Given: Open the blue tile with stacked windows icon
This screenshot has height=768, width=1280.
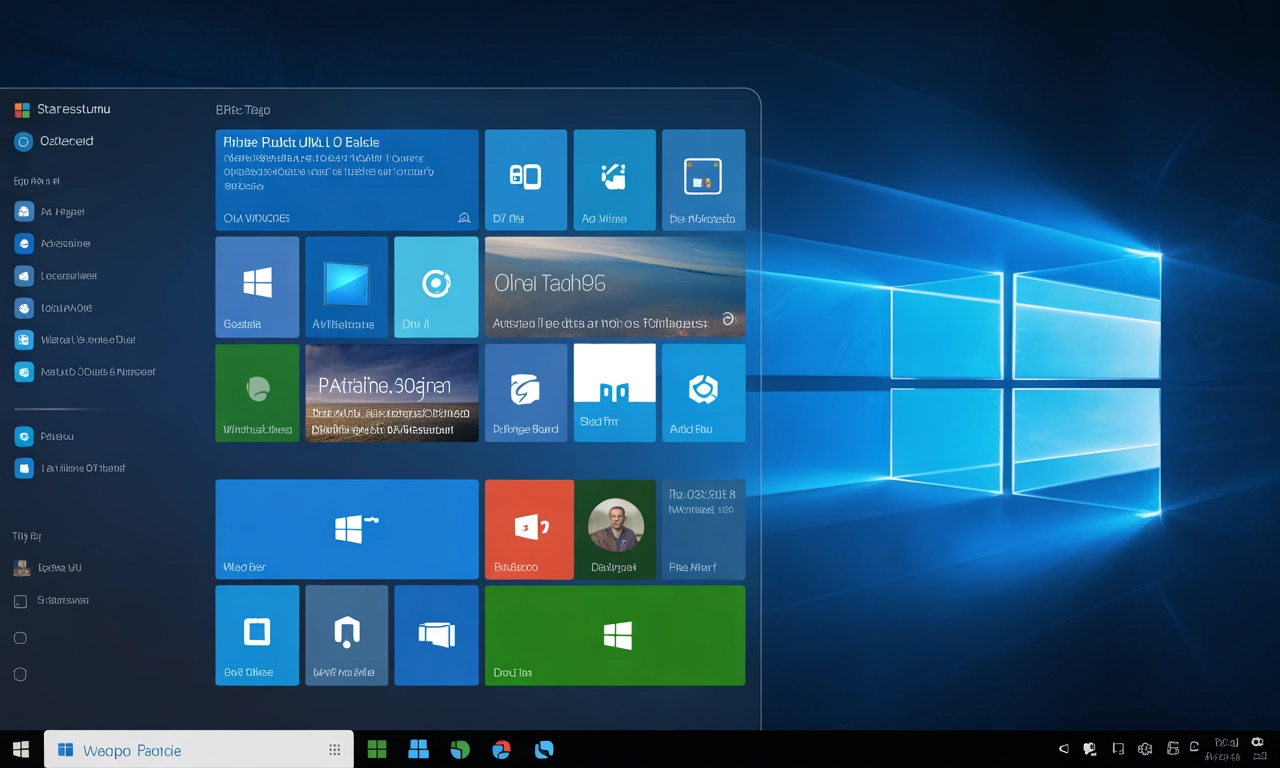Looking at the screenshot, I should click(436, 635).
